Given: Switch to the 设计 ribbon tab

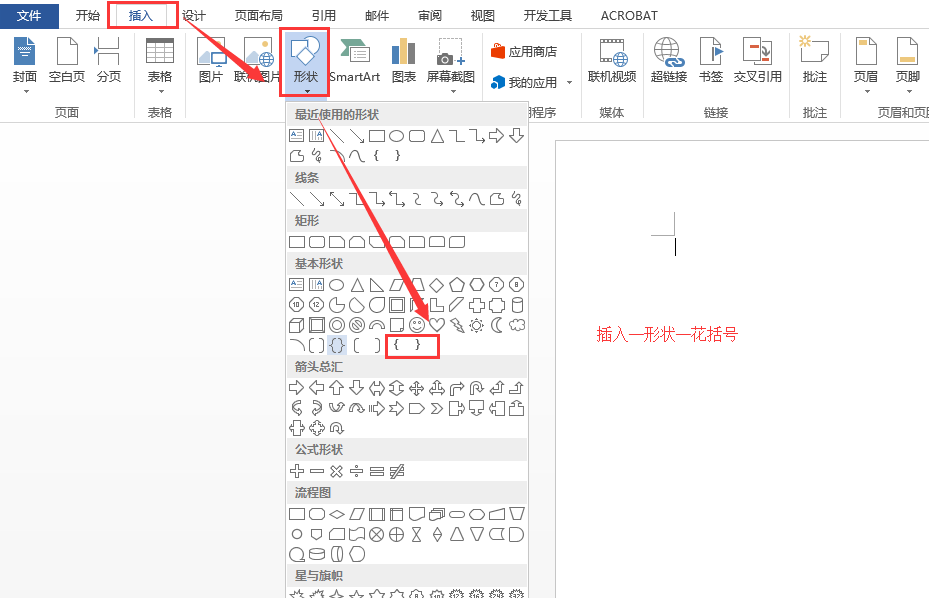Looking at the screenshot, I should pyautogui.click(x=194, y=15).
